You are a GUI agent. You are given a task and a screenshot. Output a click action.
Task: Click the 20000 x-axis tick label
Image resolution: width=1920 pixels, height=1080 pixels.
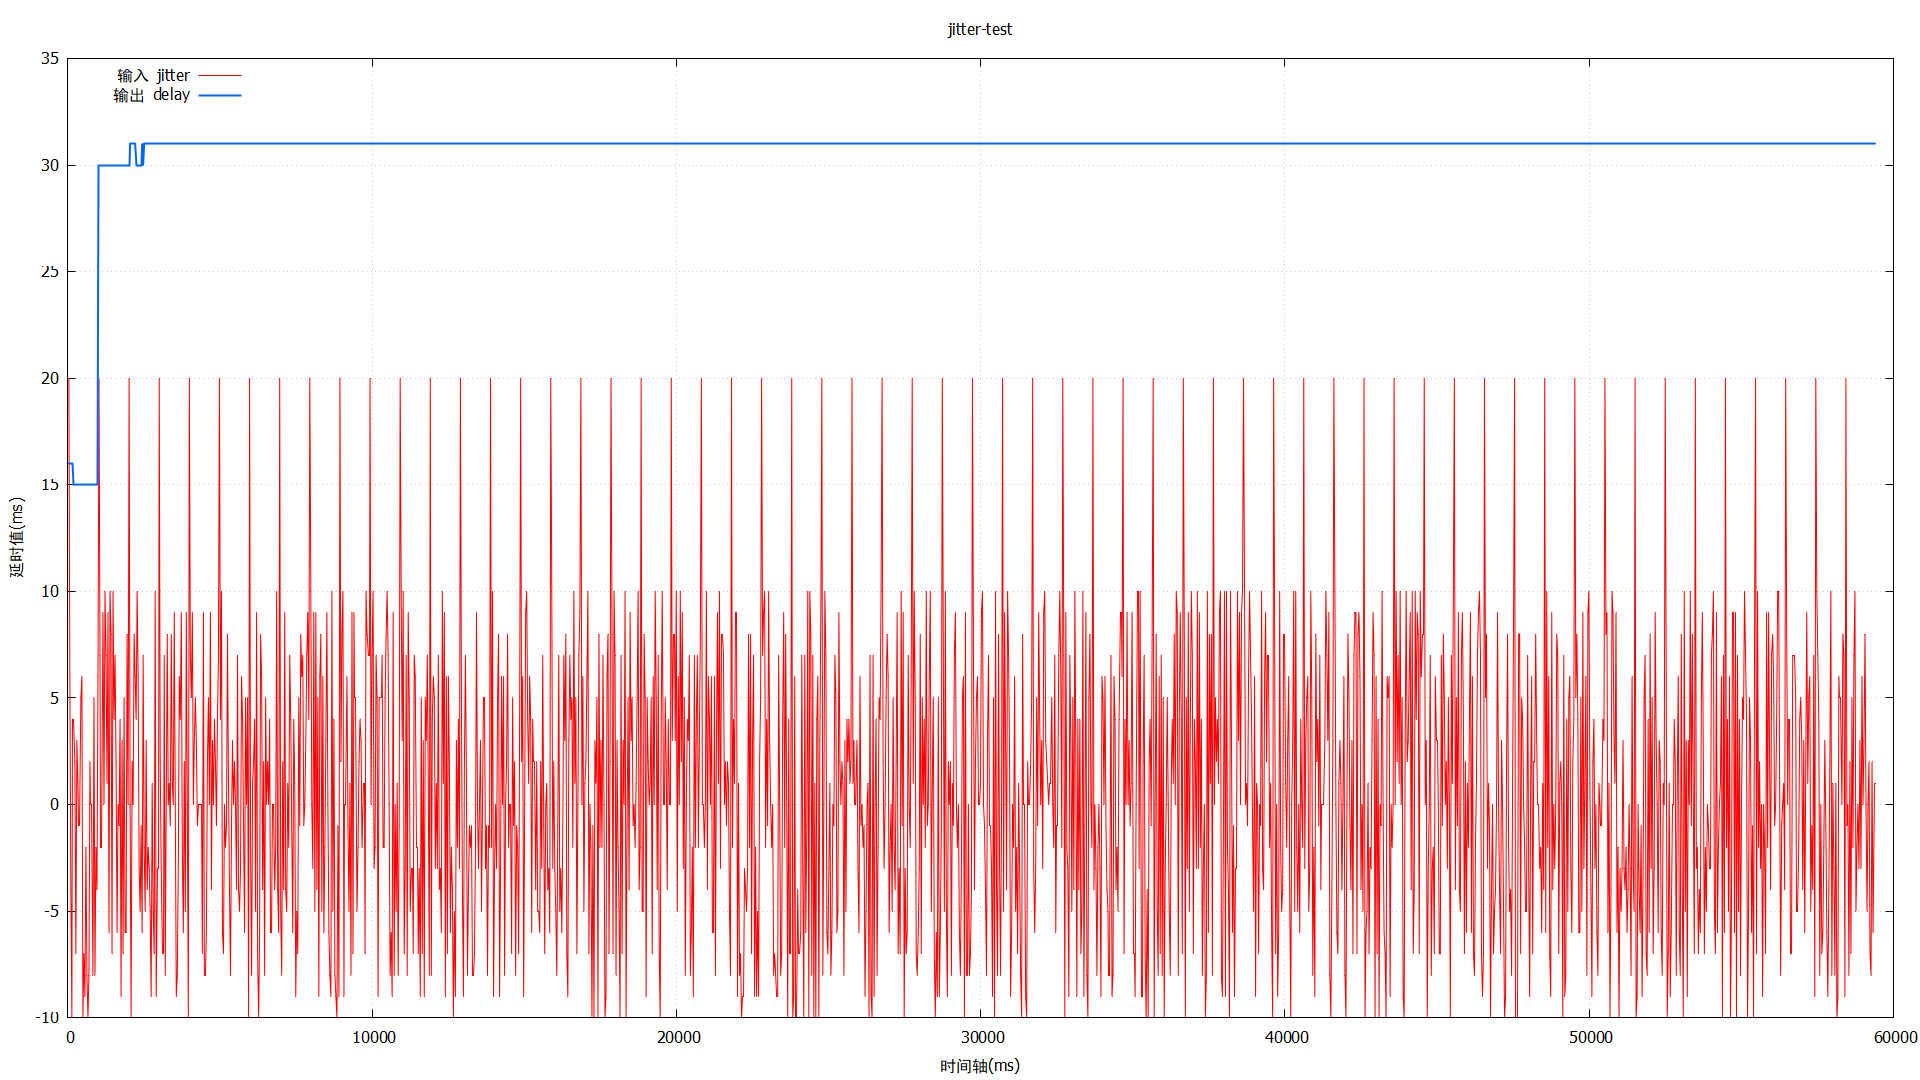tap(678, 1037)
